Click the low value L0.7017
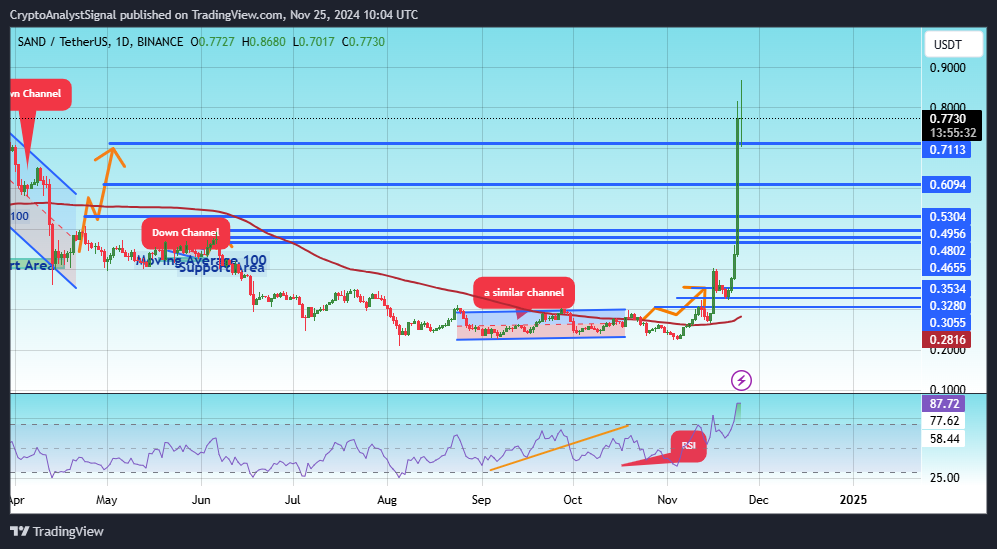 pyautogui.click(x=313, y=42)
